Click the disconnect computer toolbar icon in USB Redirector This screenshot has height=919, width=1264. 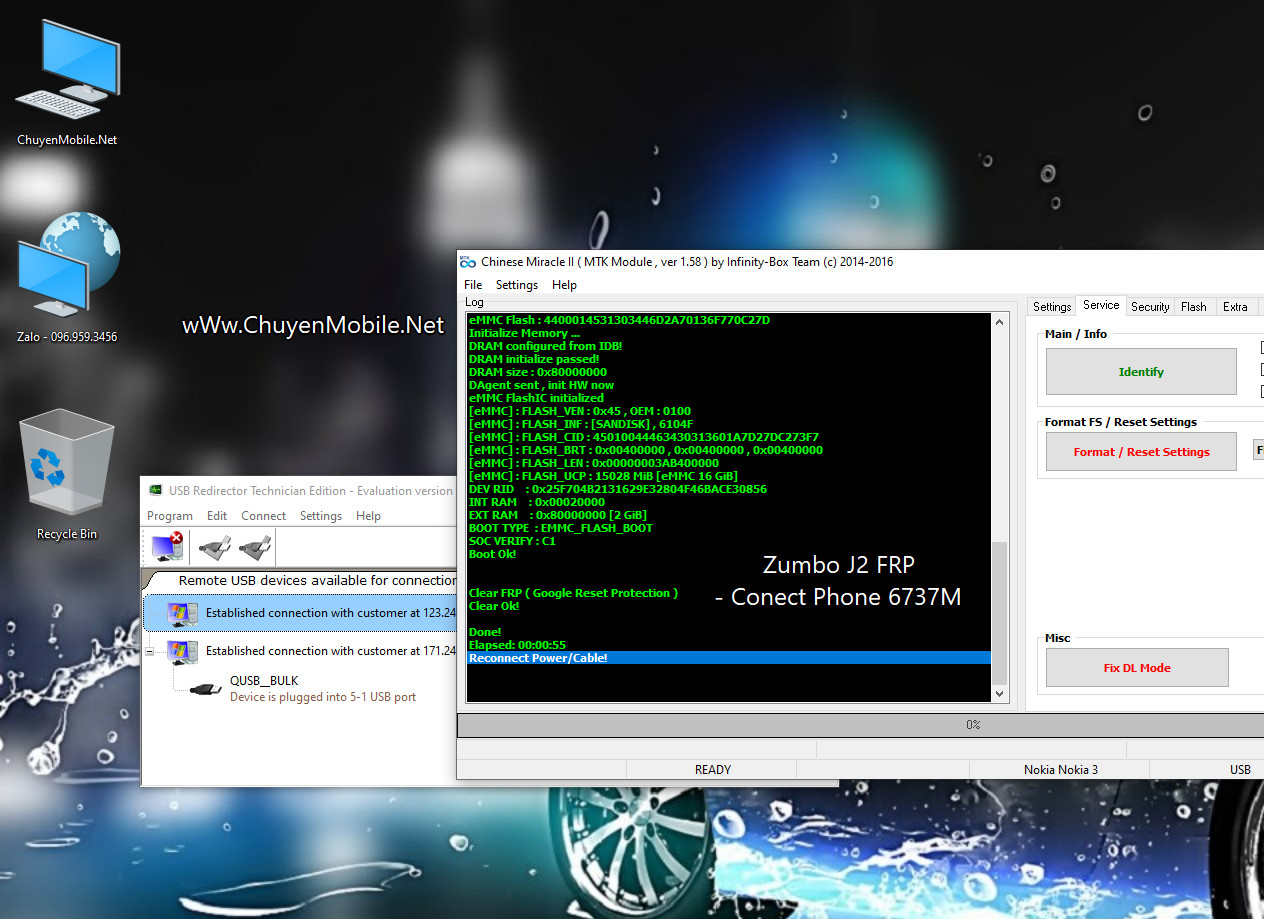167,547
